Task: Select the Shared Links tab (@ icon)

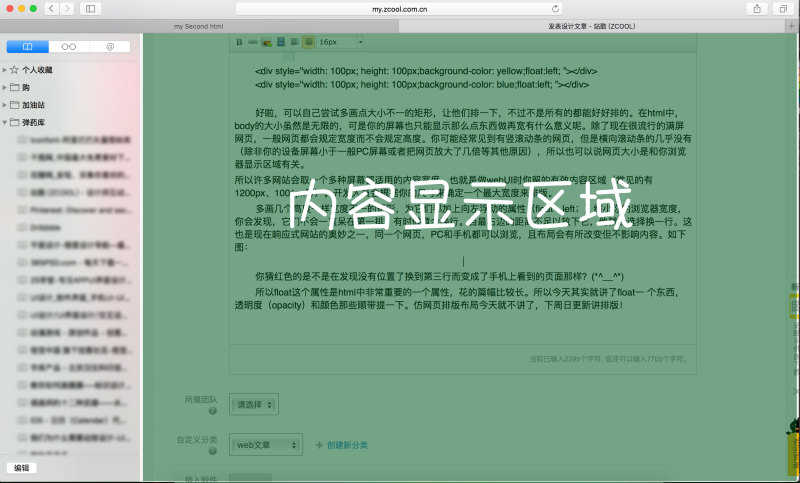Action: [x=110, y=47]
